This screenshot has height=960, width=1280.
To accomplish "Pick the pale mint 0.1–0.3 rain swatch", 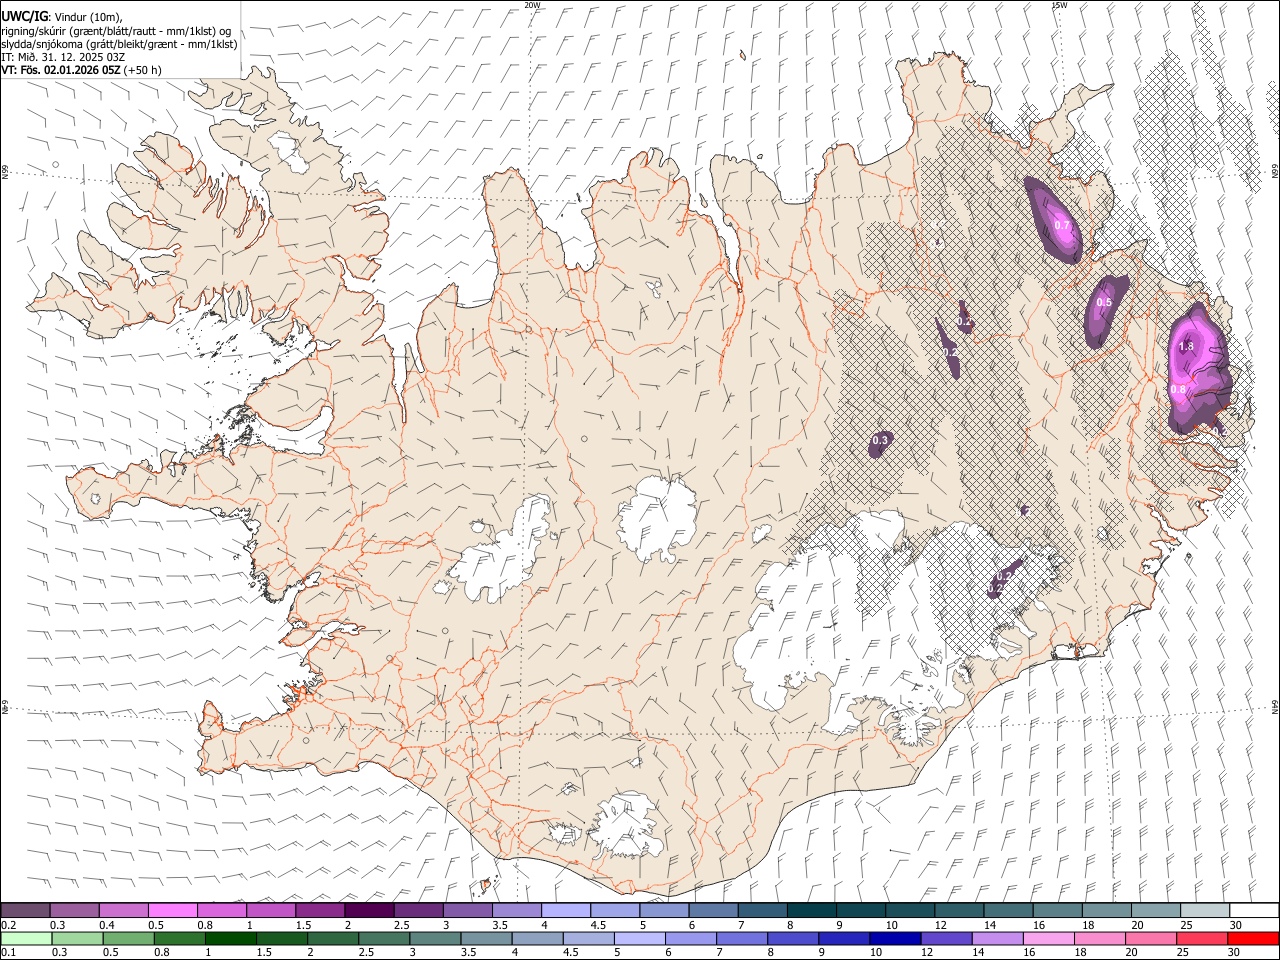I will coord(26,938).
